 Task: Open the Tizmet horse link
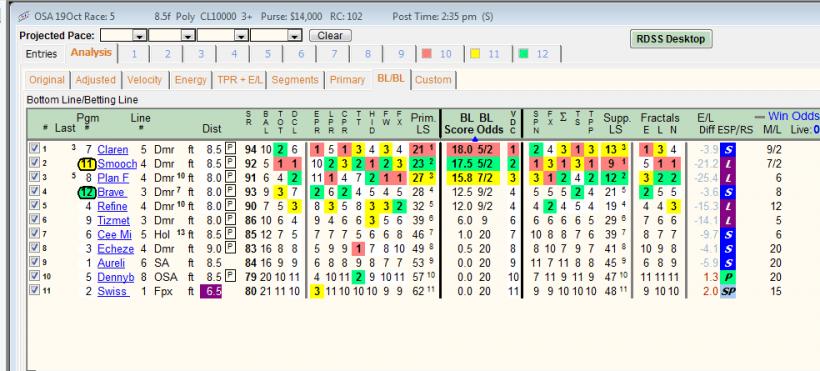click(x=113, y=220)
